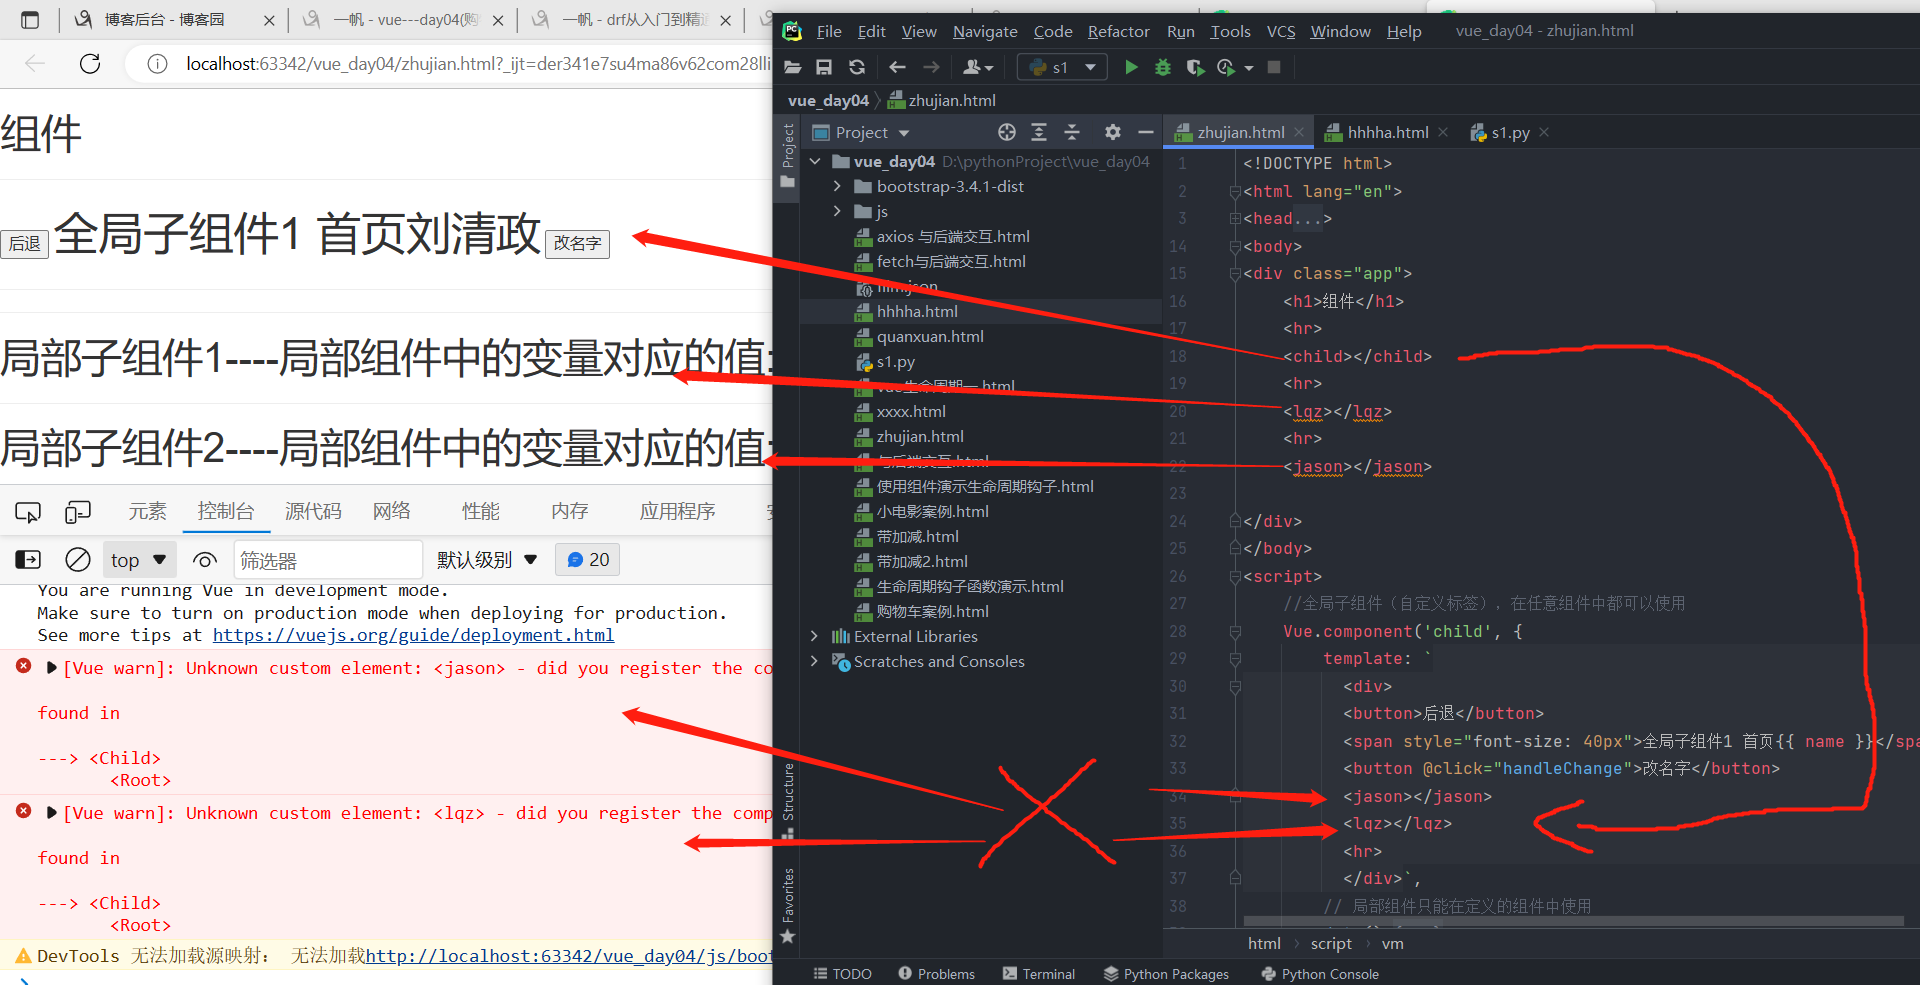1920x985 pixels.
Task: View site information icon in address bar
Action: click(157, 64)
